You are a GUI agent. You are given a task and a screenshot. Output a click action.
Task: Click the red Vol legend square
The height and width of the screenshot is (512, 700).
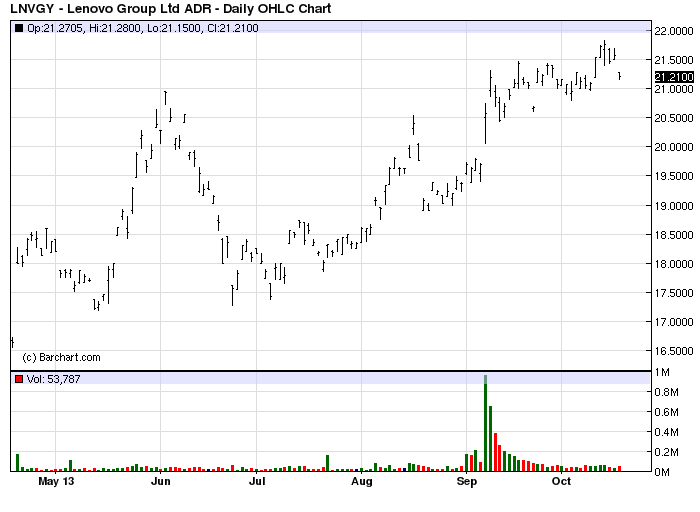tap(19, 379)
